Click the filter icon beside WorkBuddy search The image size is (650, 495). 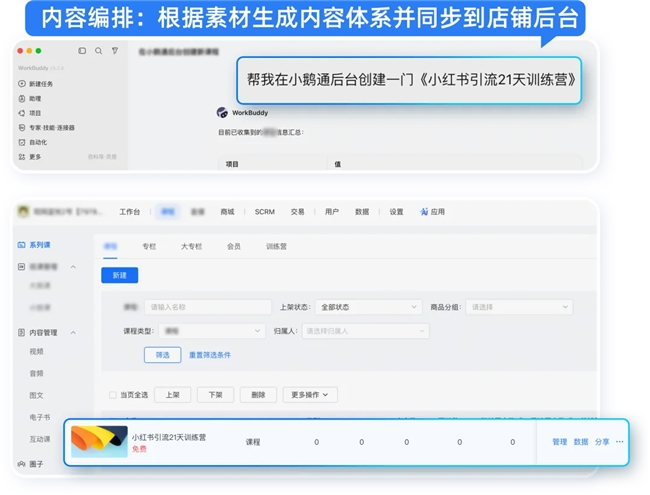(115, 51)
